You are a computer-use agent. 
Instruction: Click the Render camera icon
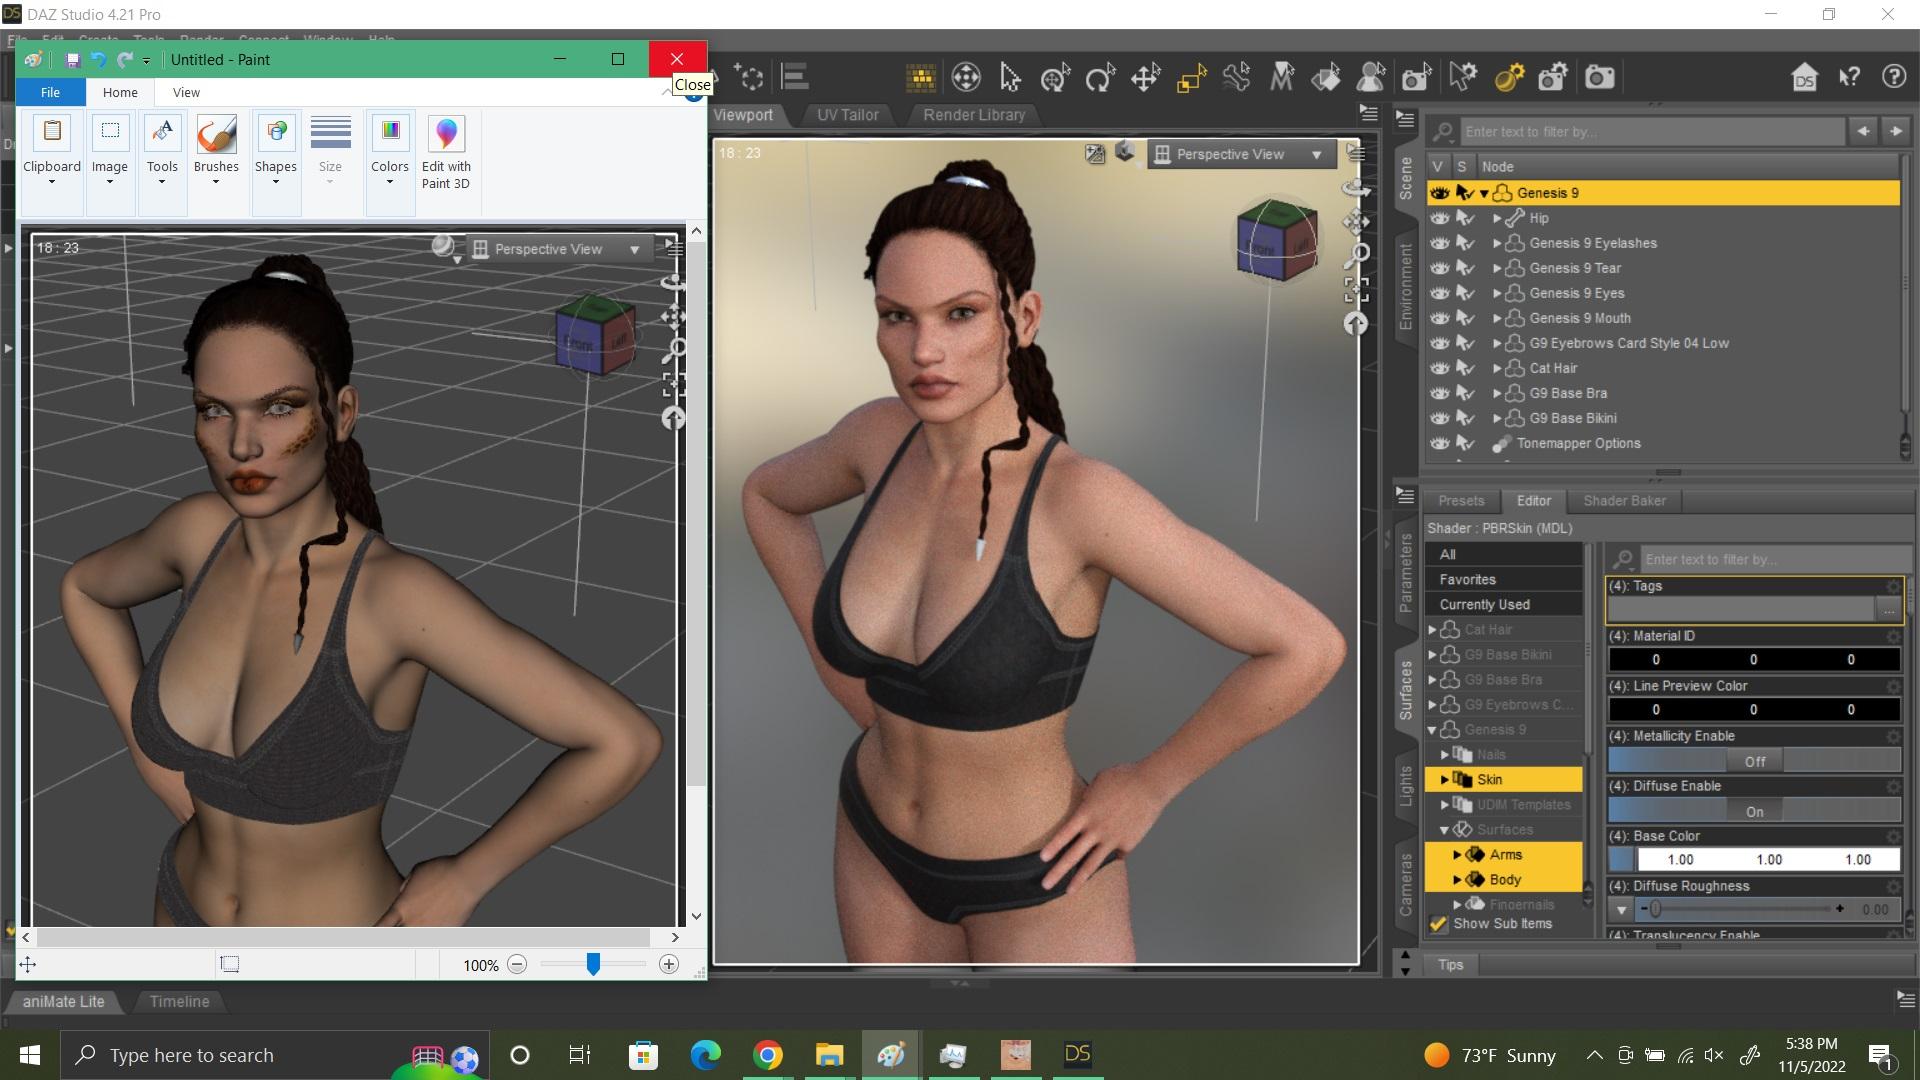[1599, 78]
